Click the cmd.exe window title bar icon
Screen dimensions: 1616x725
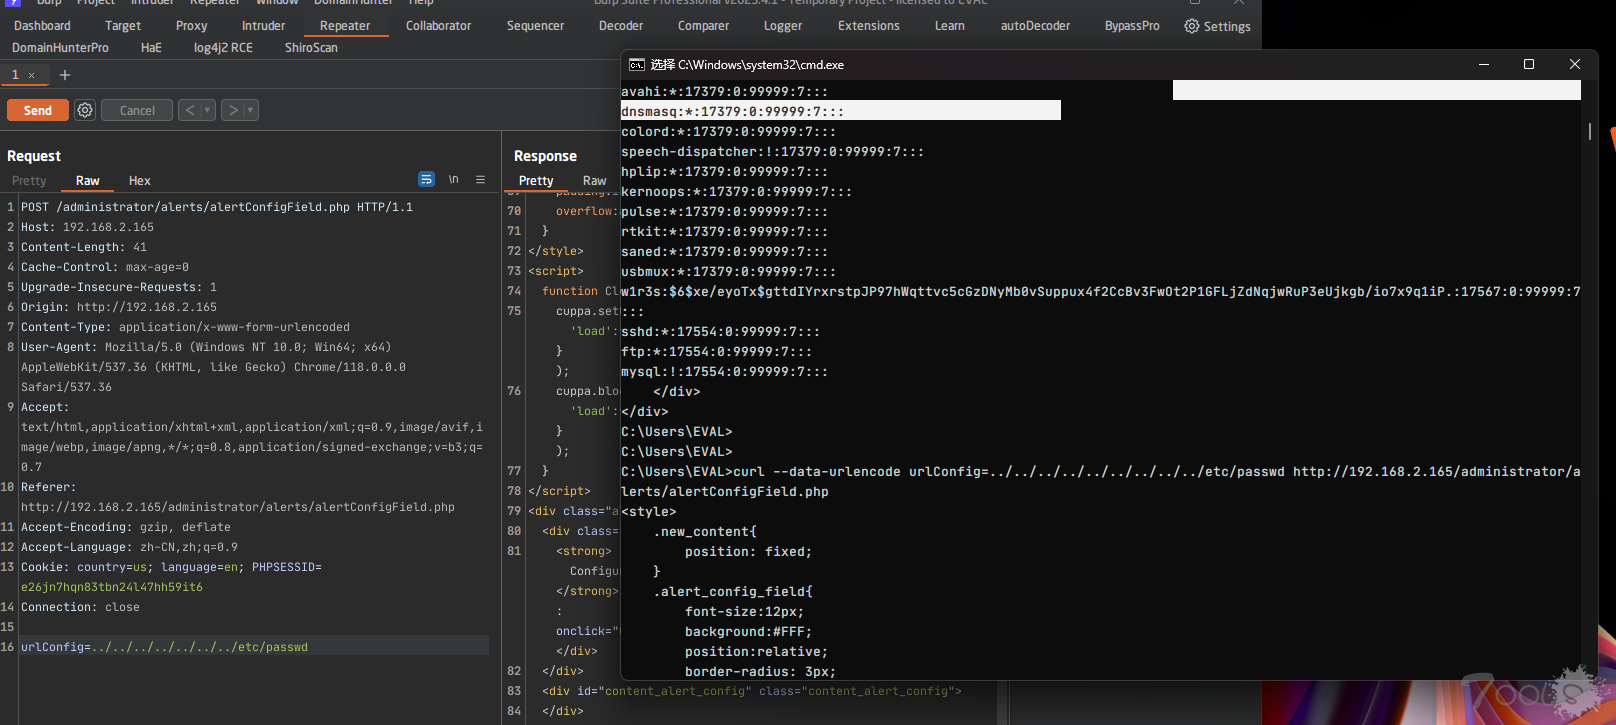pos(636,64)
